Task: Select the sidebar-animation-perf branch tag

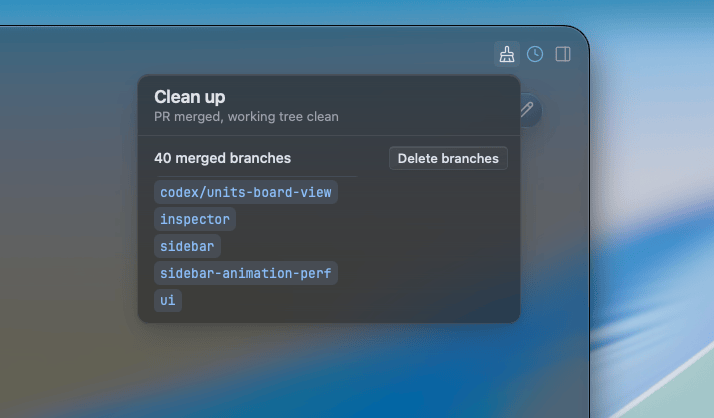Action: pos(246,273)
